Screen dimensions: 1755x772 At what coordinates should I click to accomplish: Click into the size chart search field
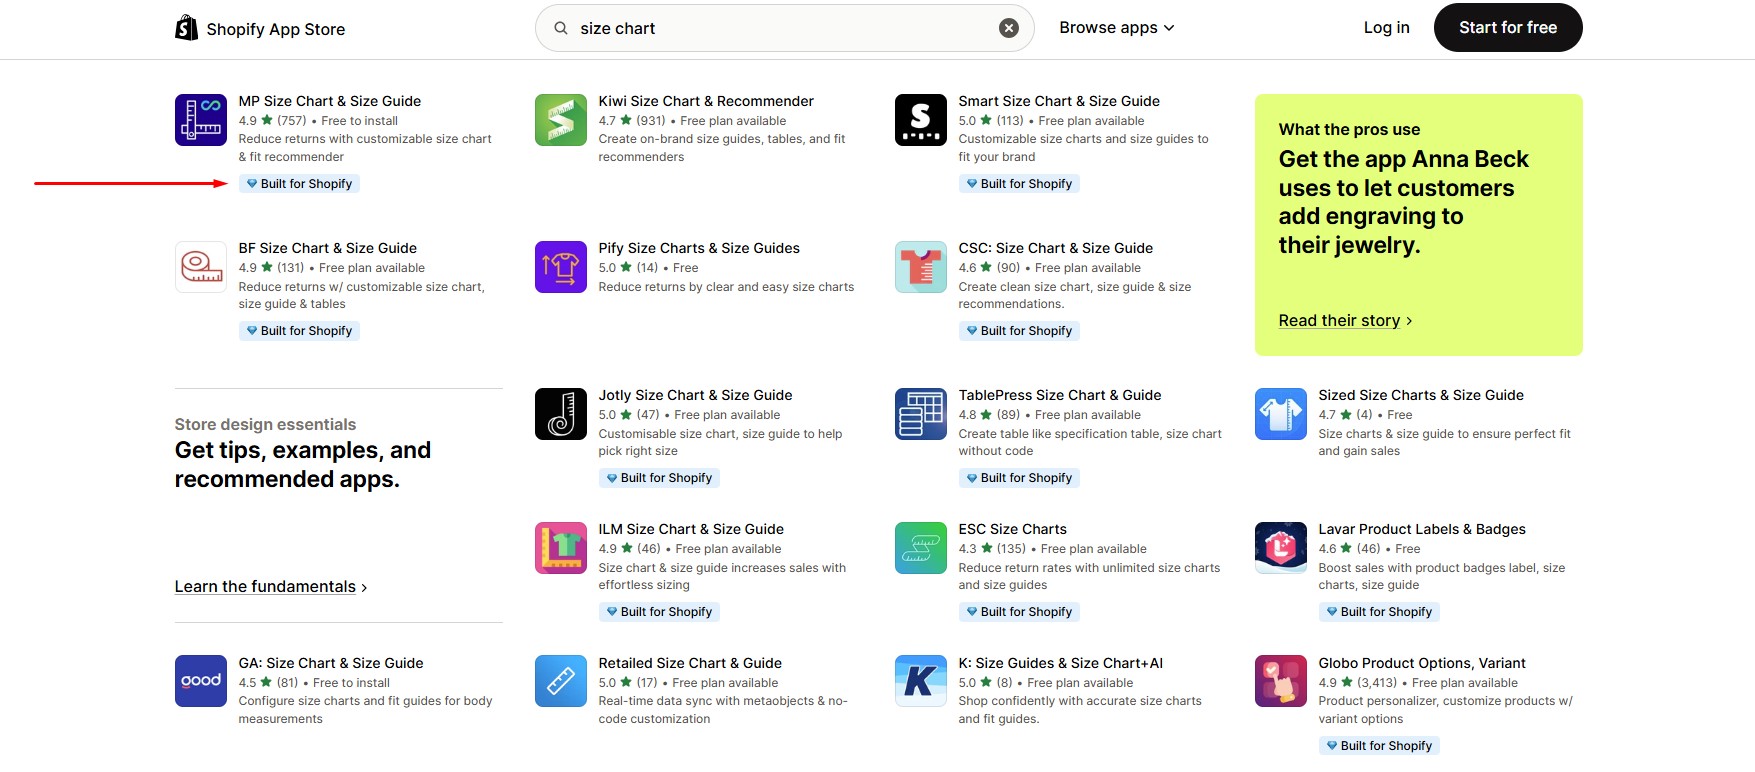tap(780, 28)
